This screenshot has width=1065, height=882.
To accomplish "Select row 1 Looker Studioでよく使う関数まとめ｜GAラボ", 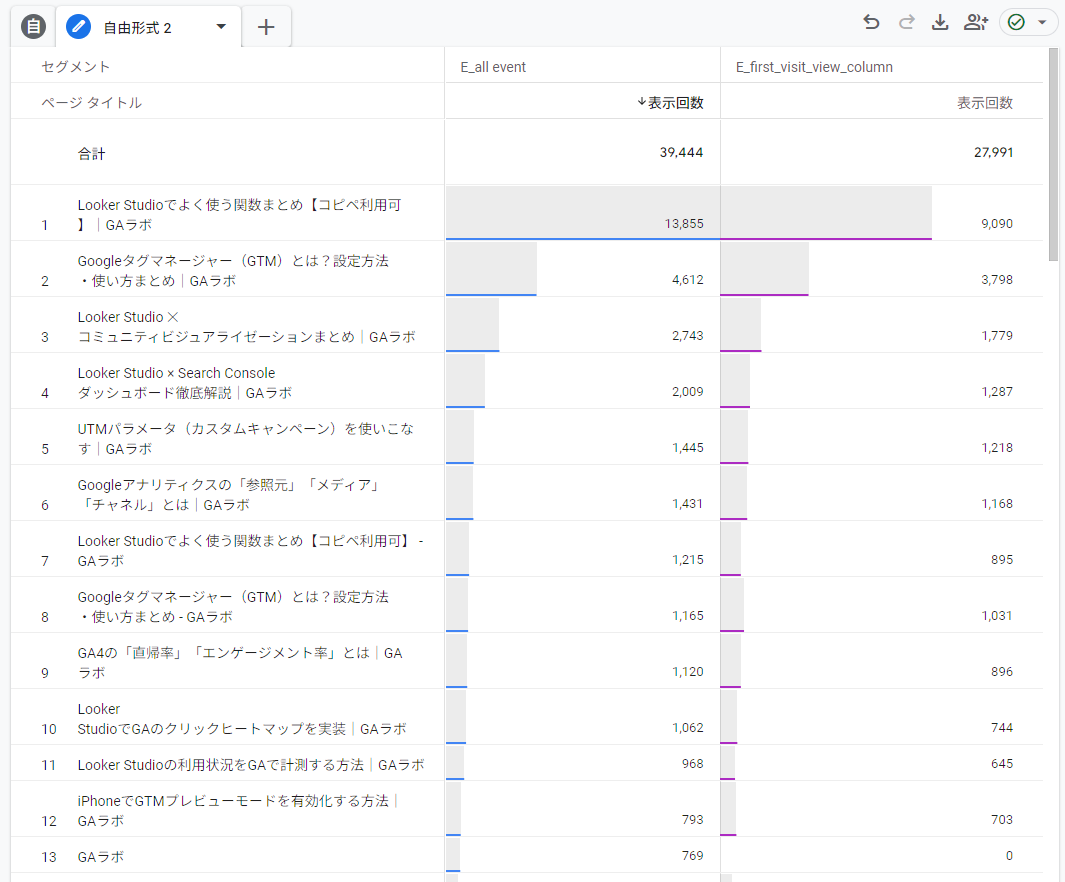I will pyautogui.click(x=240, y=215).
